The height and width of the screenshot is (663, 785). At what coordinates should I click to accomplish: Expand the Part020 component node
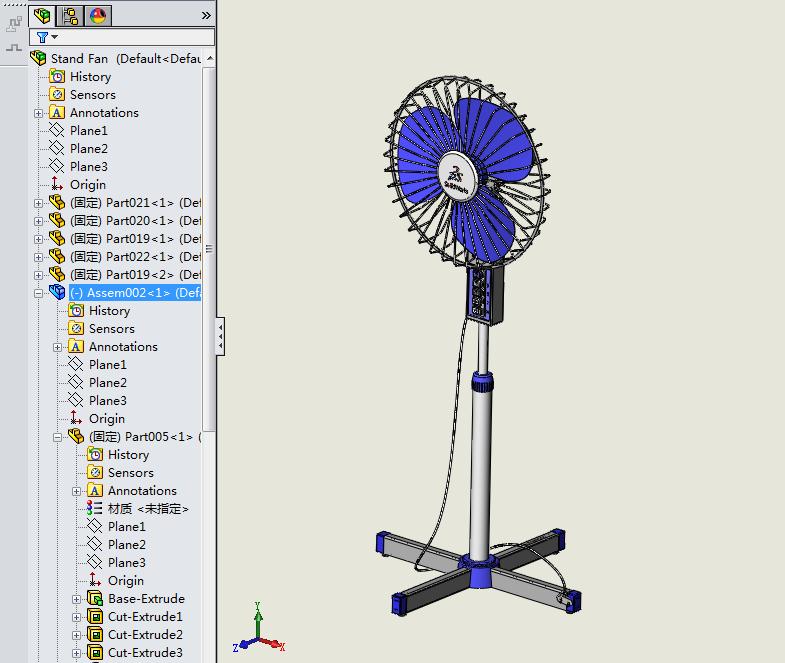39,221
